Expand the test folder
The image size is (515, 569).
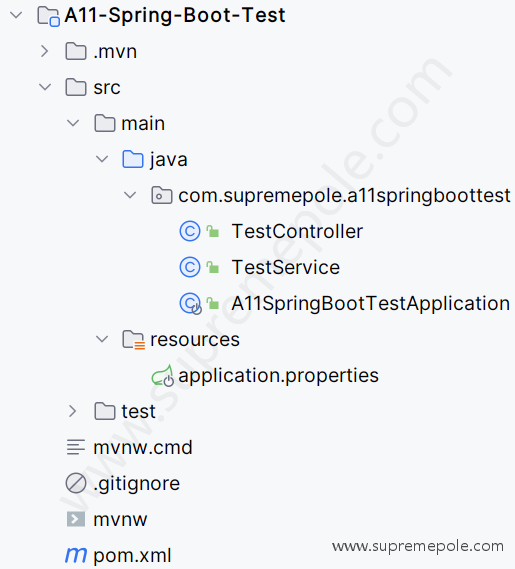[x=73, y=411]
